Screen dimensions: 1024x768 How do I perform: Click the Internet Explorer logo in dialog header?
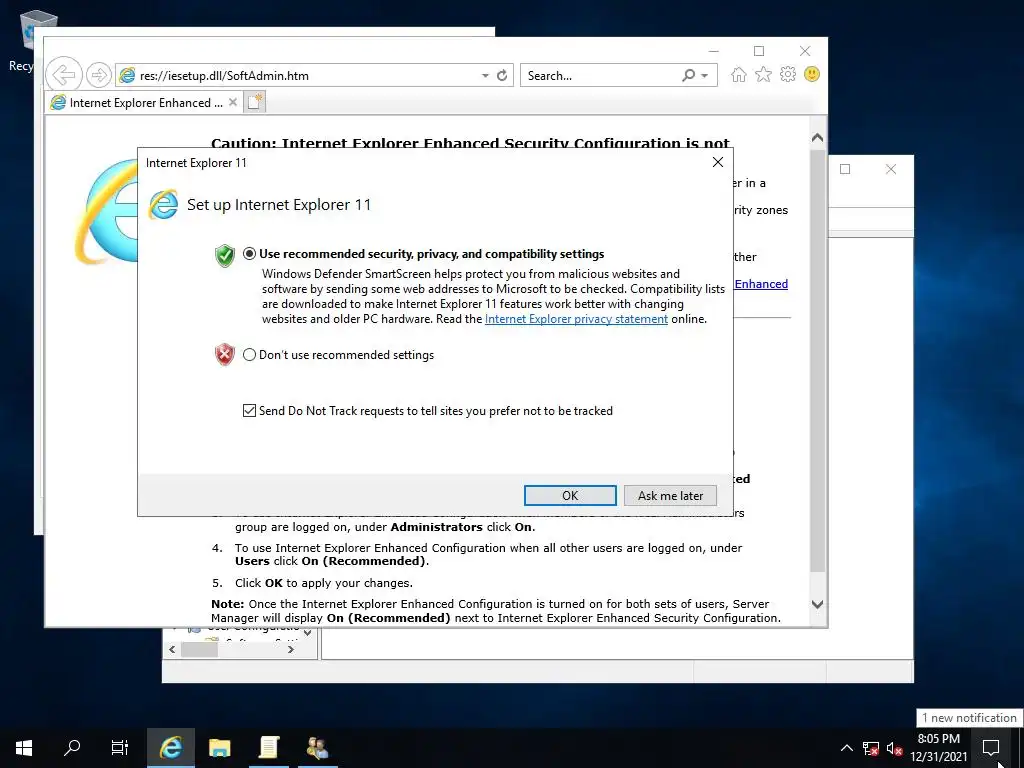tap(163, 205)
